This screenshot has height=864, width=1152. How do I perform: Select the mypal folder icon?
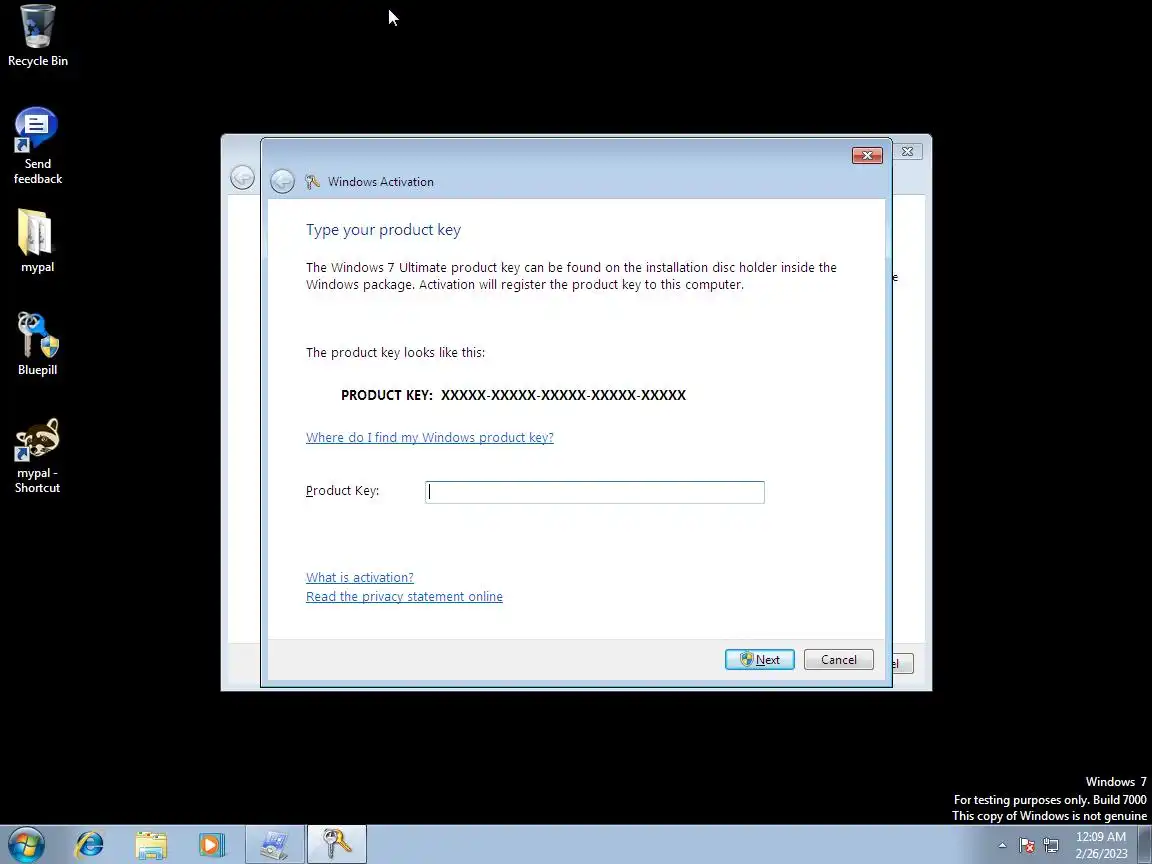click(x=37, y=241)
